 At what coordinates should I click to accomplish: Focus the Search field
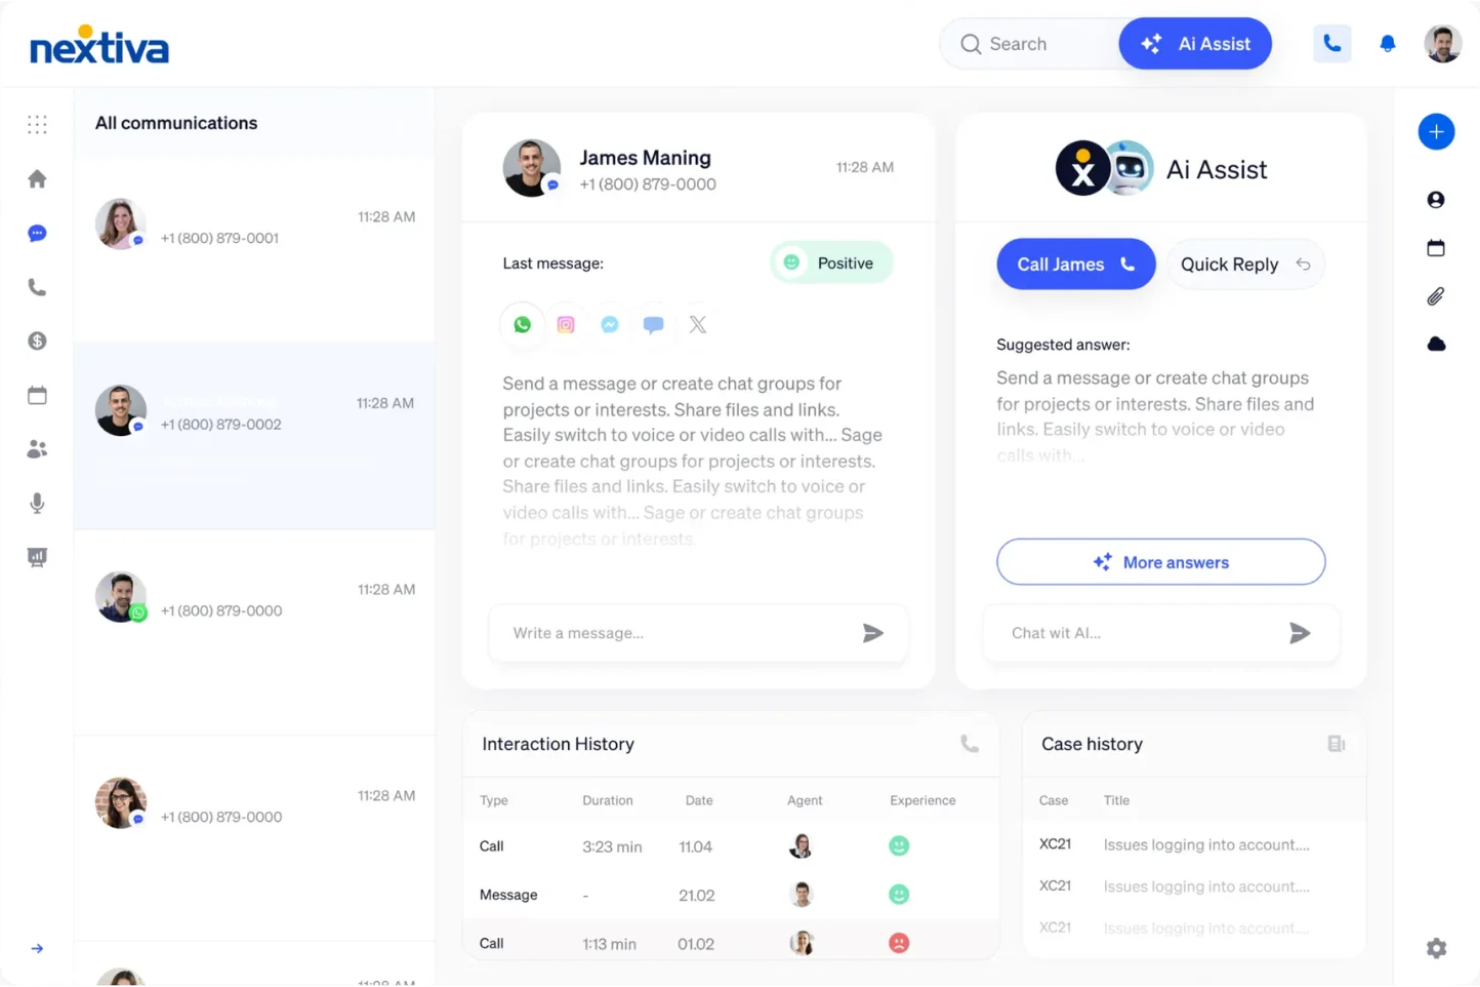pos(1030,44)
